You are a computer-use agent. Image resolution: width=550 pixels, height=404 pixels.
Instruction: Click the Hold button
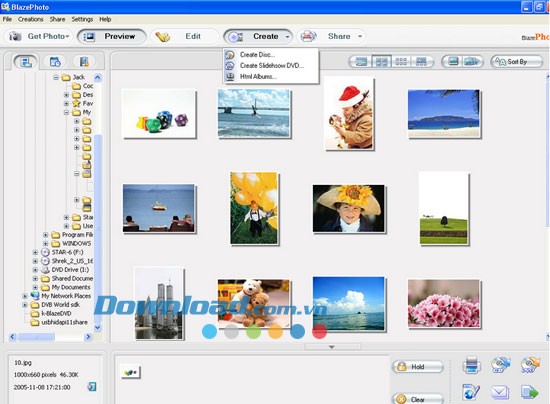click(x=417, y=367)
